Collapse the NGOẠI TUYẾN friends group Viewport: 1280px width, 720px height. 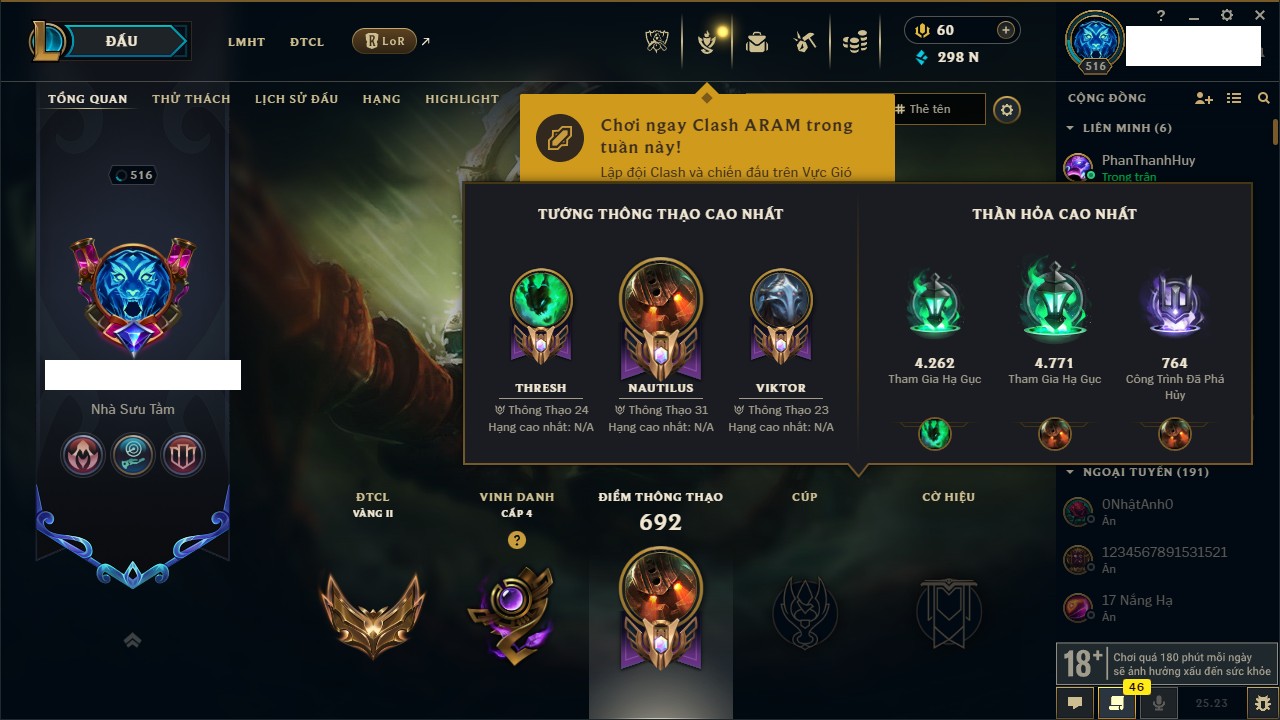click(1070, 472)
